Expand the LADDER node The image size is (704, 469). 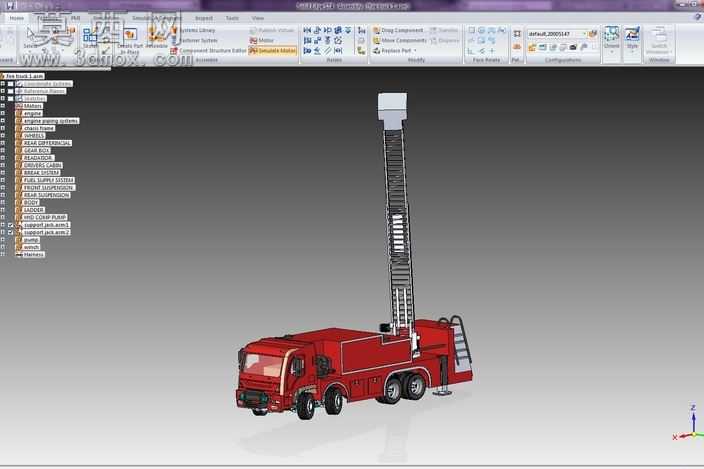coord(3,210)
